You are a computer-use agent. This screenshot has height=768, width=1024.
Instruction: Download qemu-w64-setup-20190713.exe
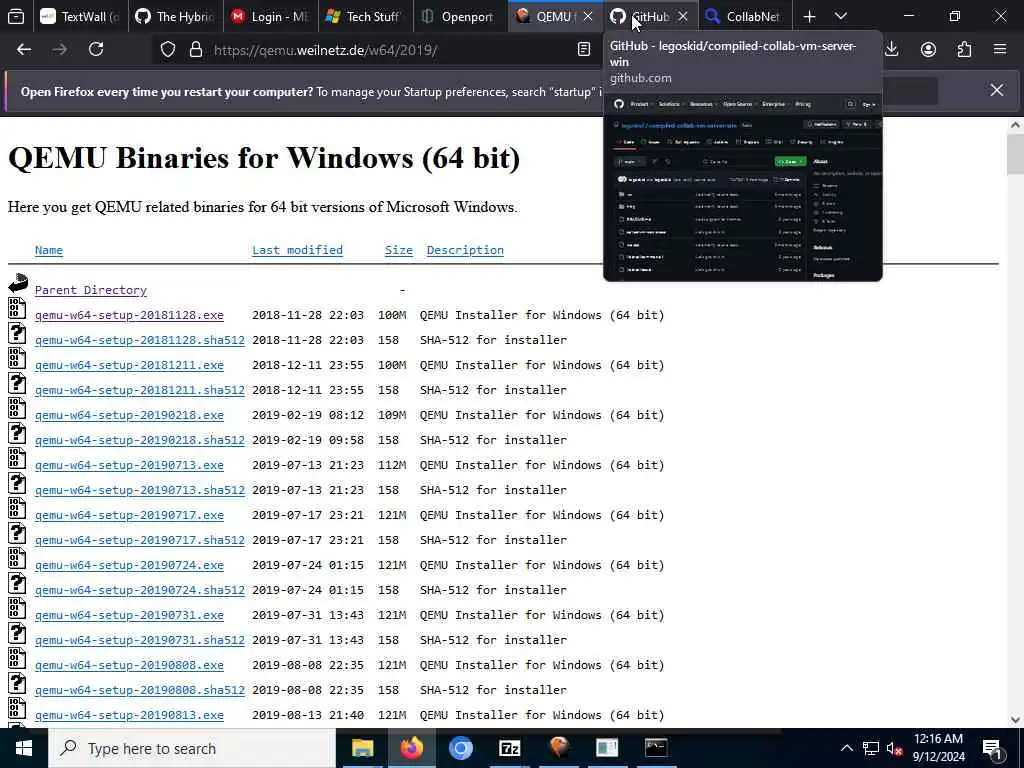click(129, 465)
